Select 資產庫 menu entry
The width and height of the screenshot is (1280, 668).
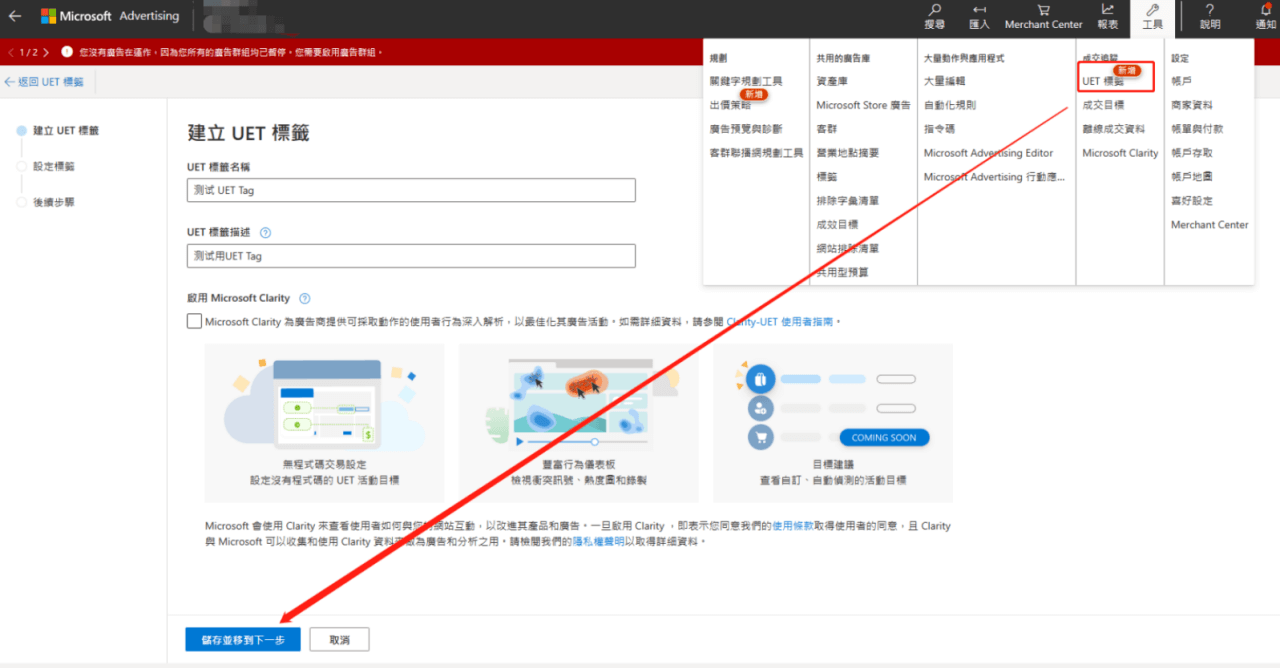point(832,81)
